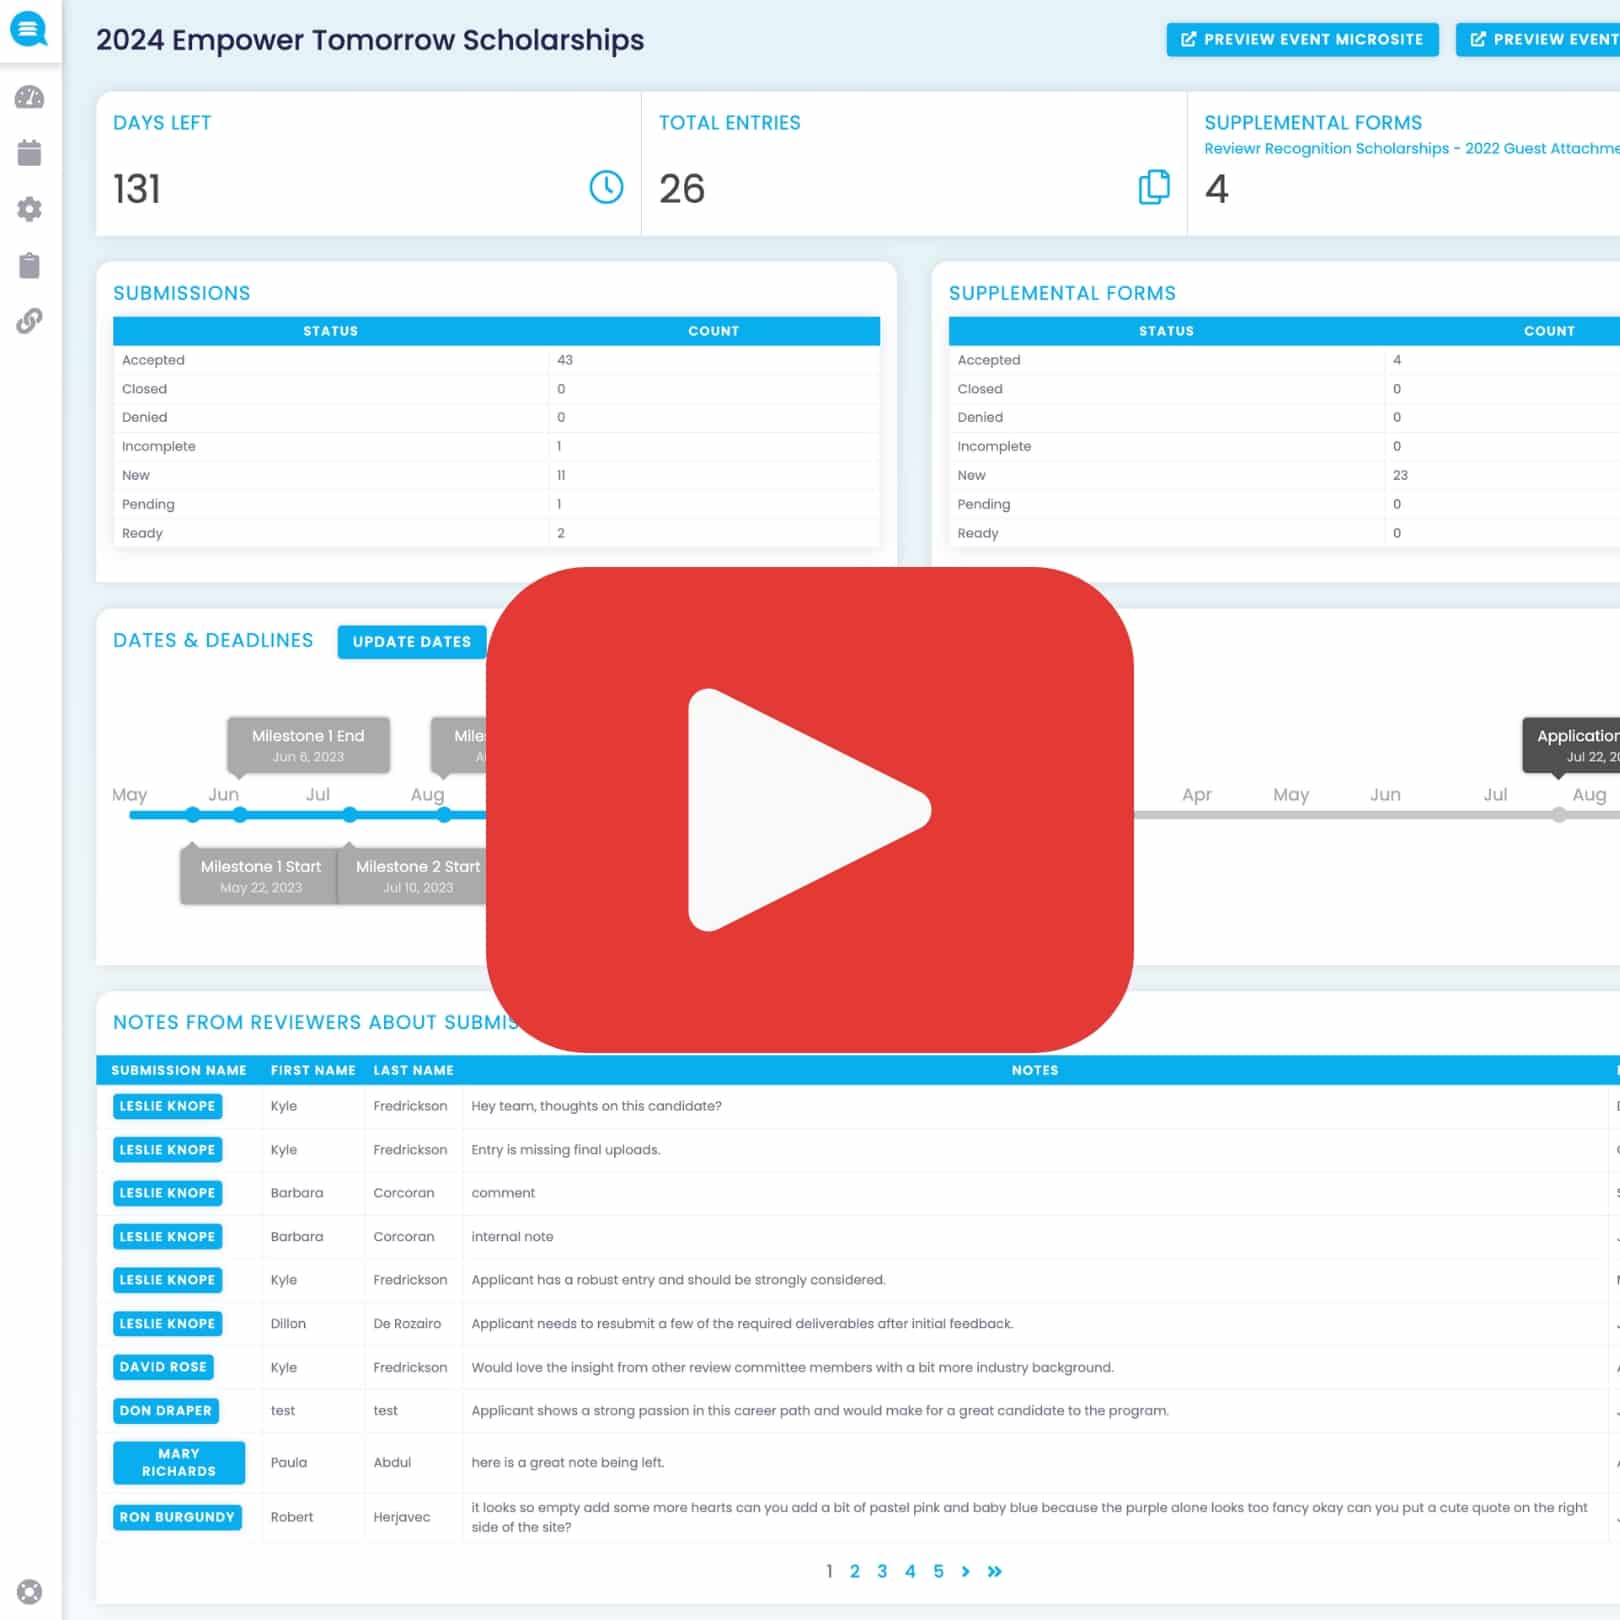This screenshot has width=1620, height=1620.
Task: Open the dashboard gauge sidebar icon
Action: tap(30, 97)
